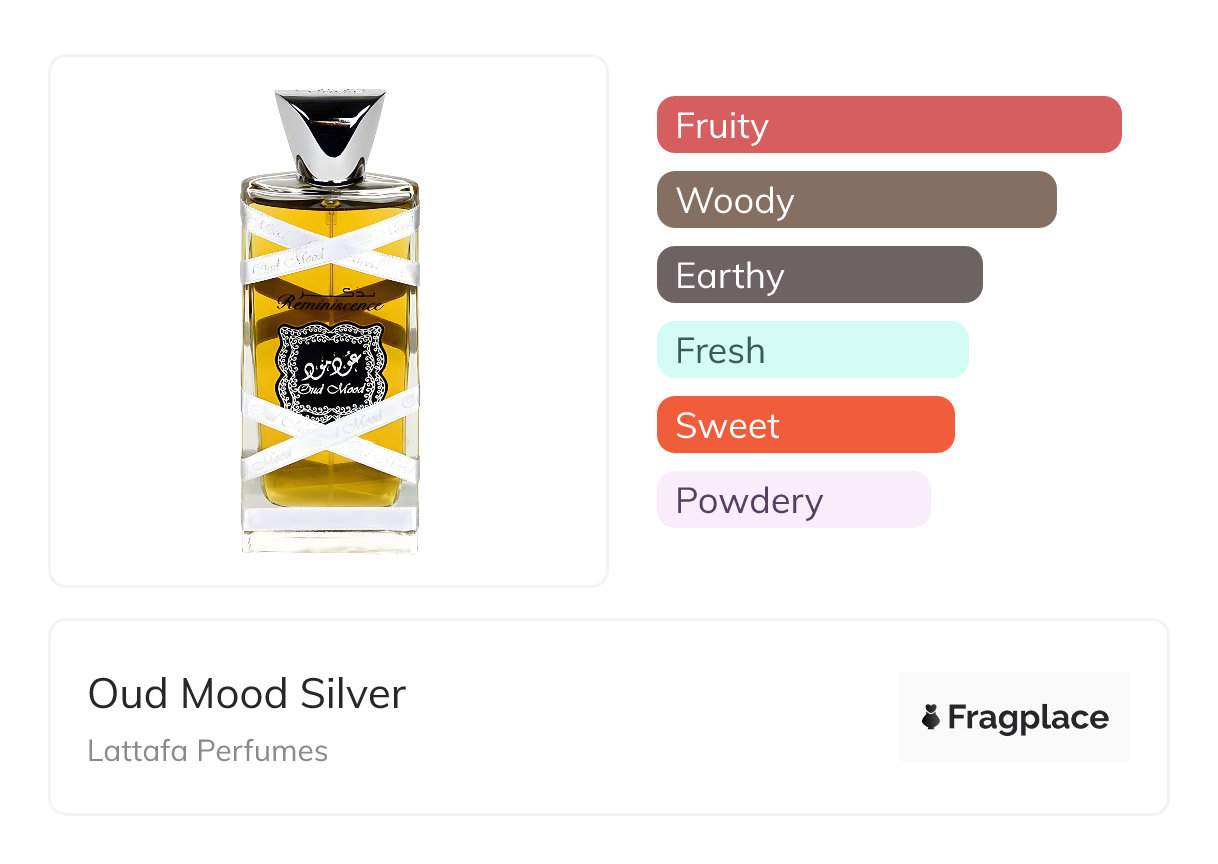Click the white band at the bottle base
1218x864 pixels.
pos(330,519)
